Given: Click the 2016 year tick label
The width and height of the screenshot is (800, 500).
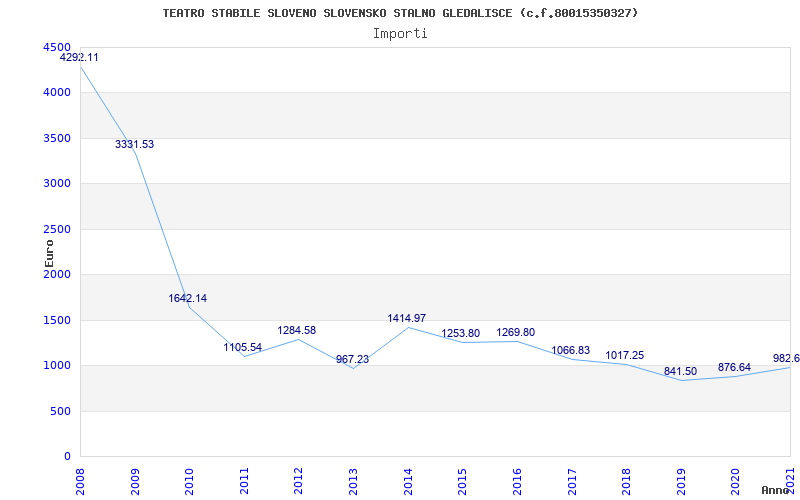Looking at the screenshot, I should click(517, 481).
